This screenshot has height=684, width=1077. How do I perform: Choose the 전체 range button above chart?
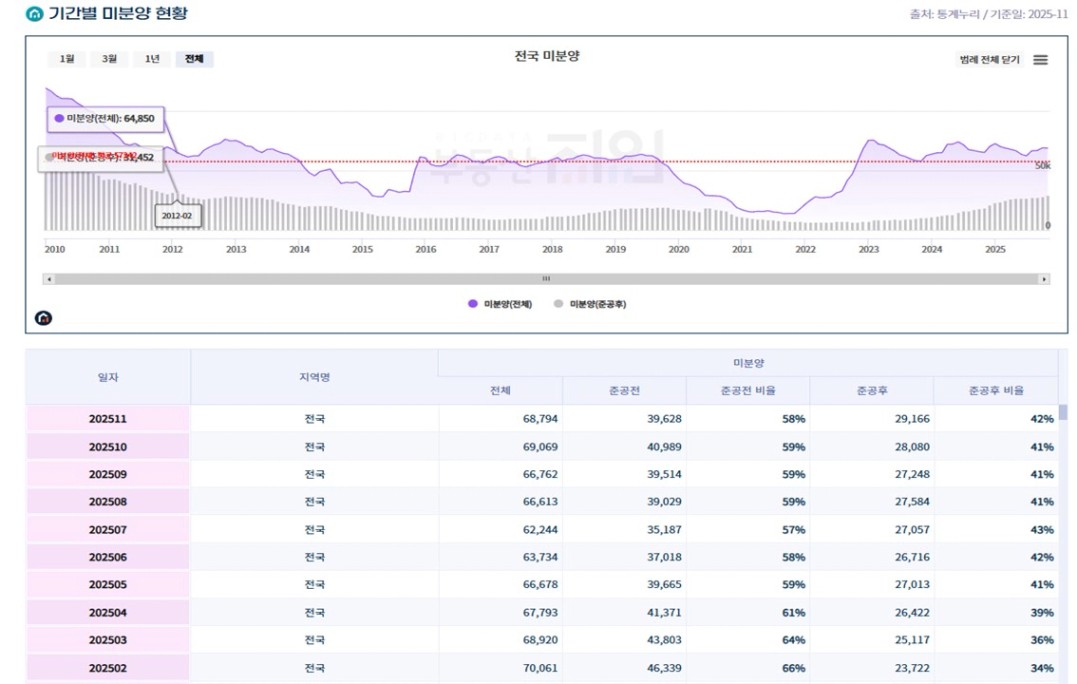tap(194, 59)
